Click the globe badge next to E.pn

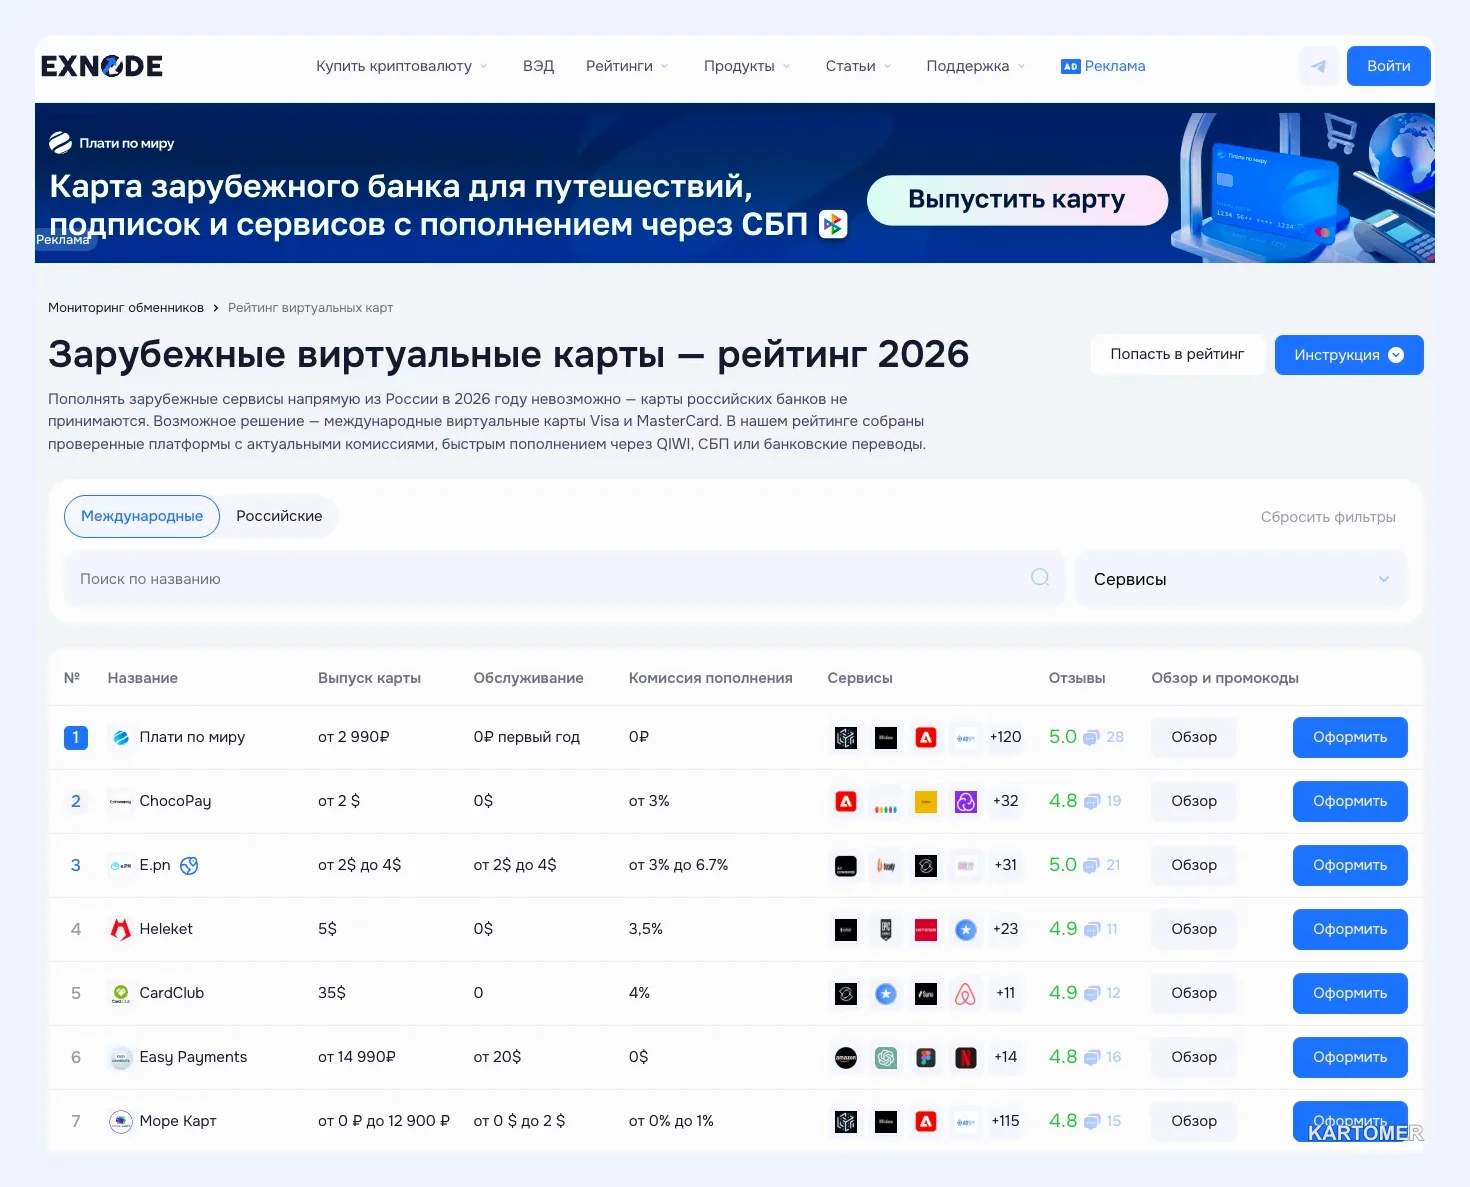tap(189, 865)
